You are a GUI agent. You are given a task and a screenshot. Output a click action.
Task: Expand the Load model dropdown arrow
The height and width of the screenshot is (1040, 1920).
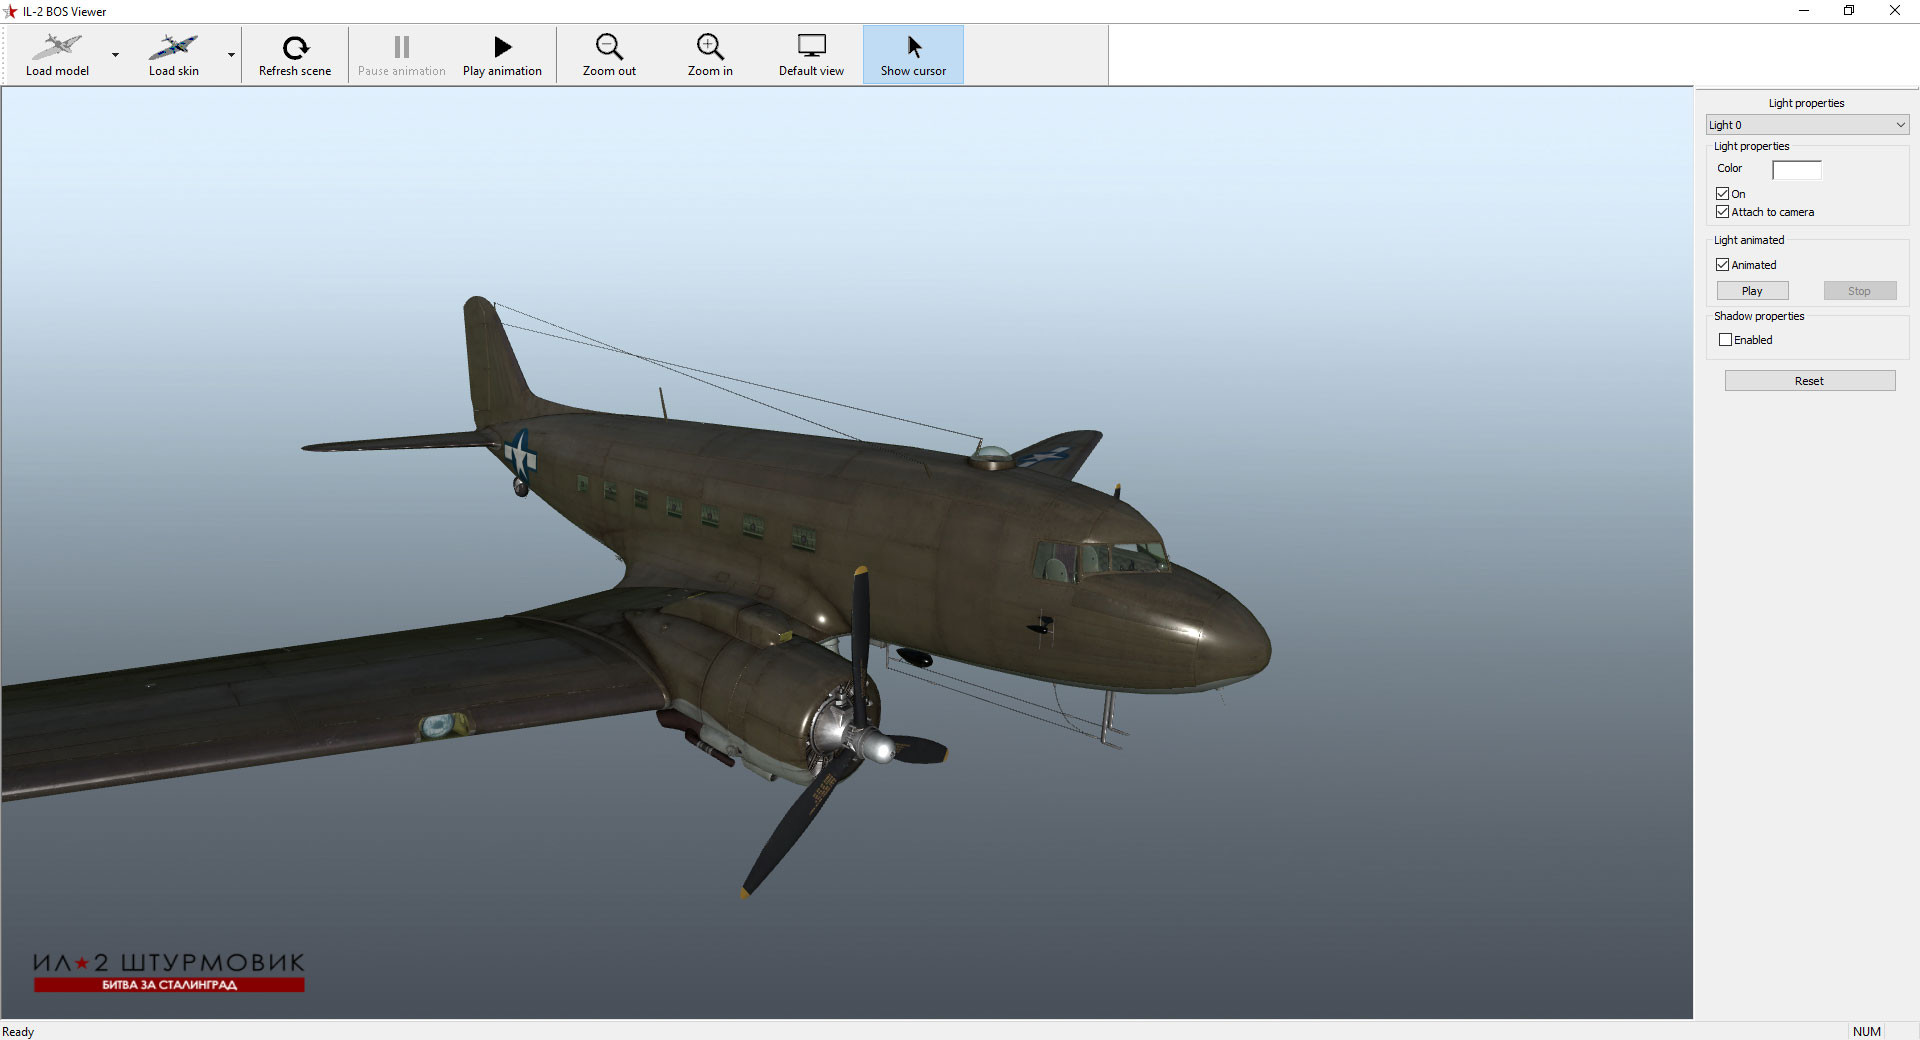click(115, 55)
